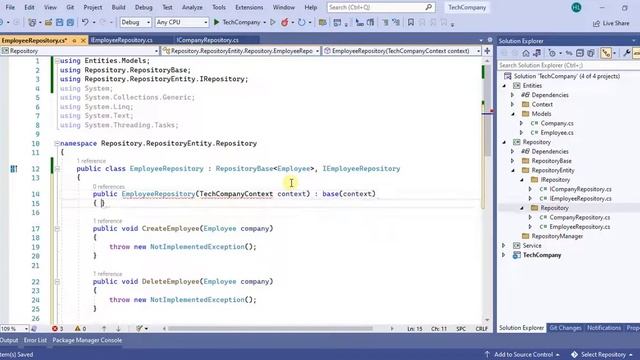Expand the TechCompany project node
The width and height of the screenshot is (640, 360).
[x=504, y=255]
